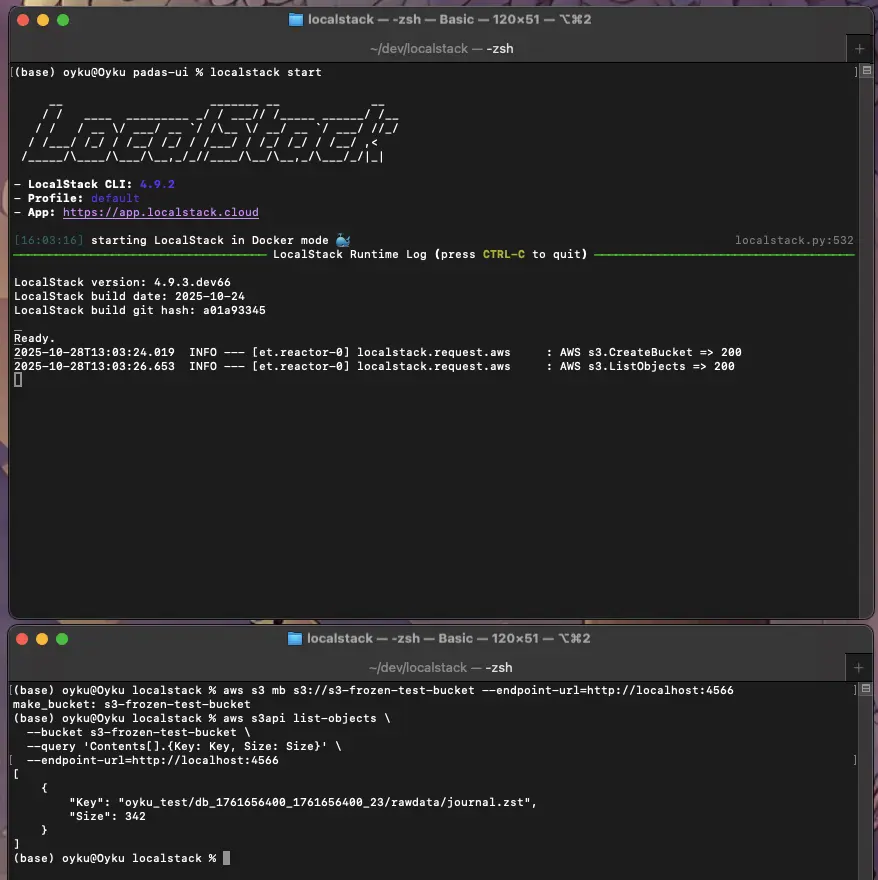Click the folder icon in the bottom window title
The width and height of the screenshot is (878, 880).
coord(295,639)
